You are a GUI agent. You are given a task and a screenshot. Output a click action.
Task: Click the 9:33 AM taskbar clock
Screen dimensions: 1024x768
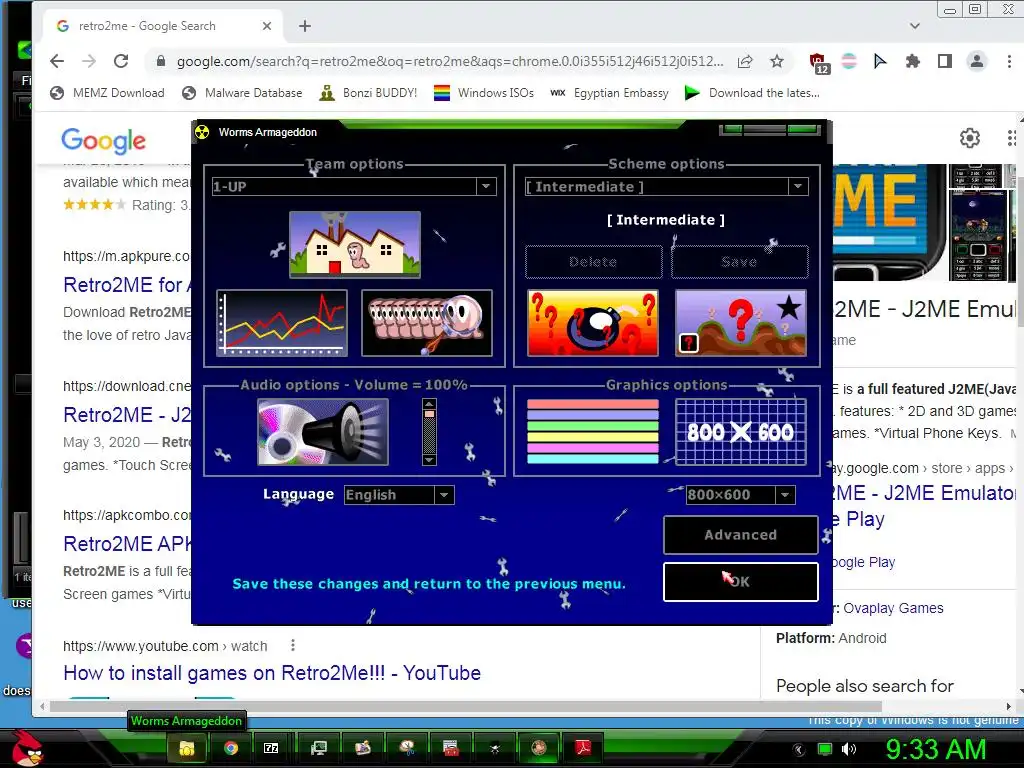coord(935,749)
